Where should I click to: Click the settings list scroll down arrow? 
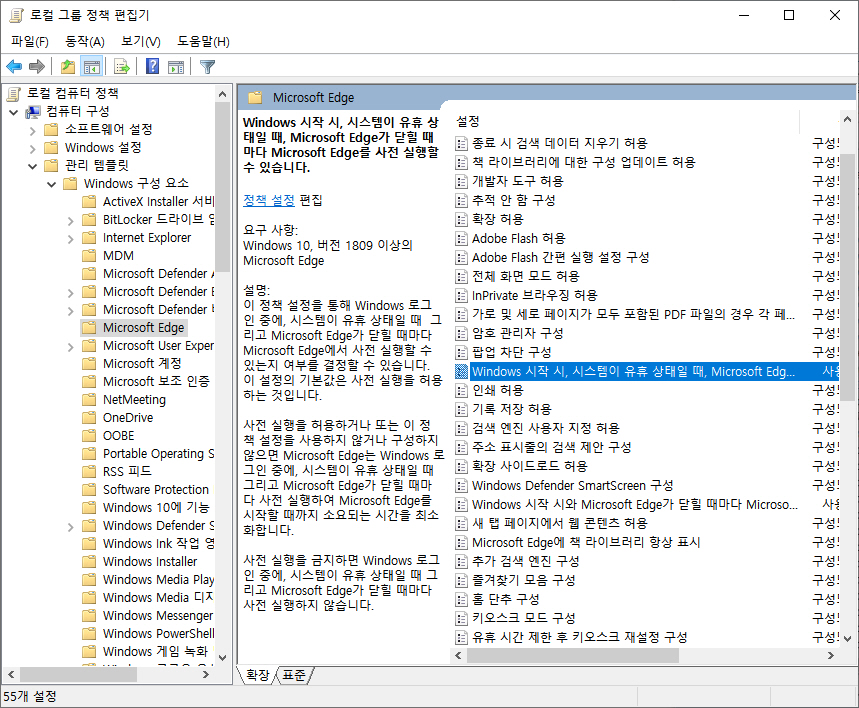(x=847, y=638)
